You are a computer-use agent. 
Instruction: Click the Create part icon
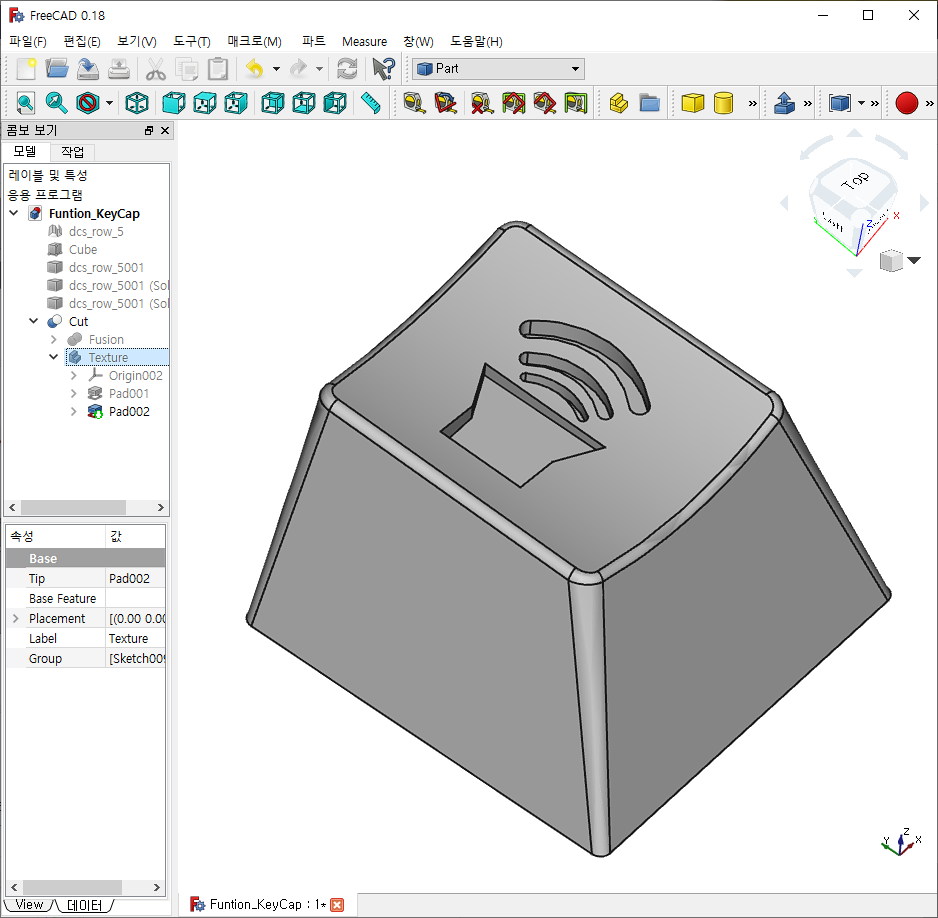point(619,103)
